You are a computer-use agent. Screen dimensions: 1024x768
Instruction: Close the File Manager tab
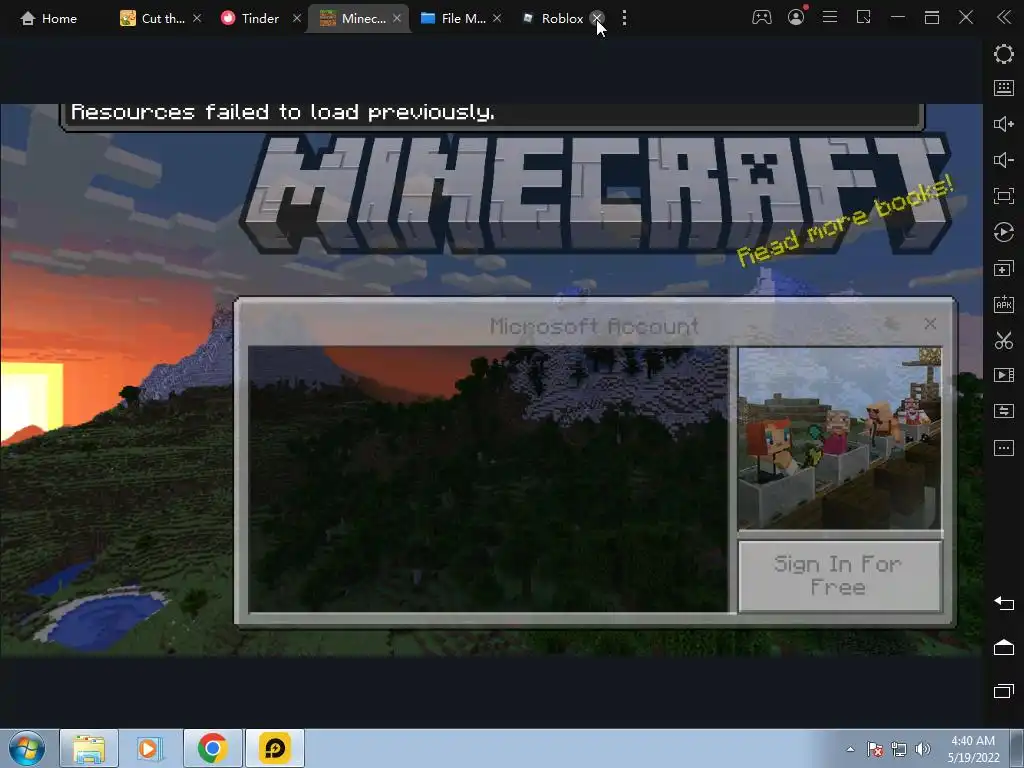[497, 18]
